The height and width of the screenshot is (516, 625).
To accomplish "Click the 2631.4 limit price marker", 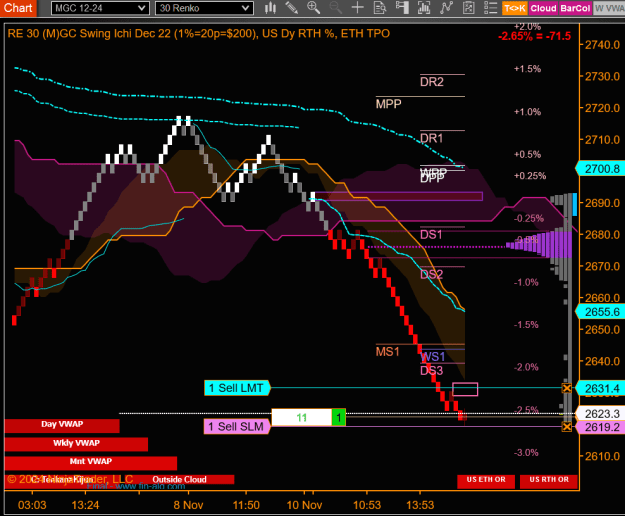I will click(601, 388).
